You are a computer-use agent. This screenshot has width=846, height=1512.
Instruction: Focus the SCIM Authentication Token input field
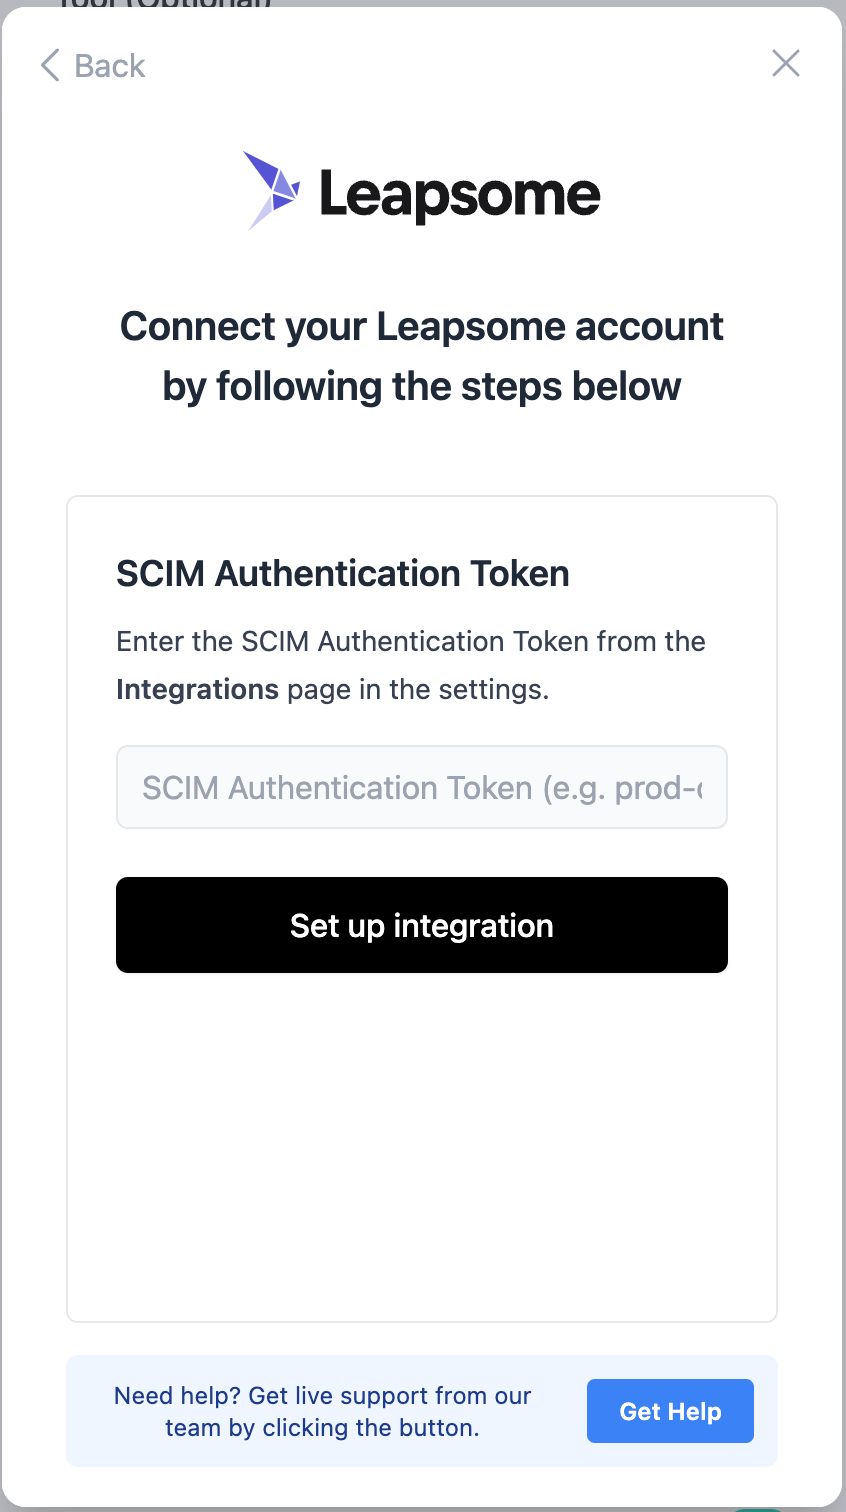coord(421,787)
